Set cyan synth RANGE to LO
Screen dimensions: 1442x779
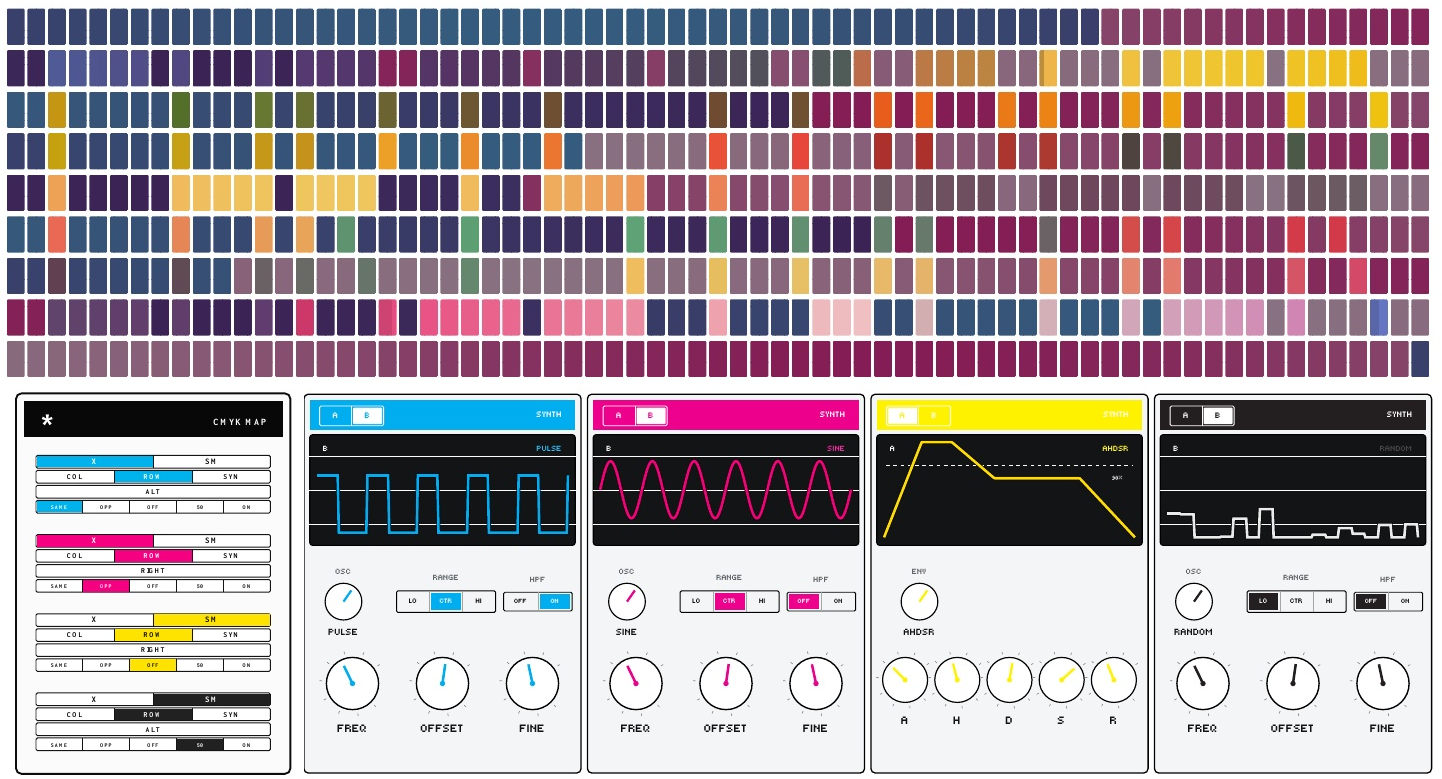413,602
